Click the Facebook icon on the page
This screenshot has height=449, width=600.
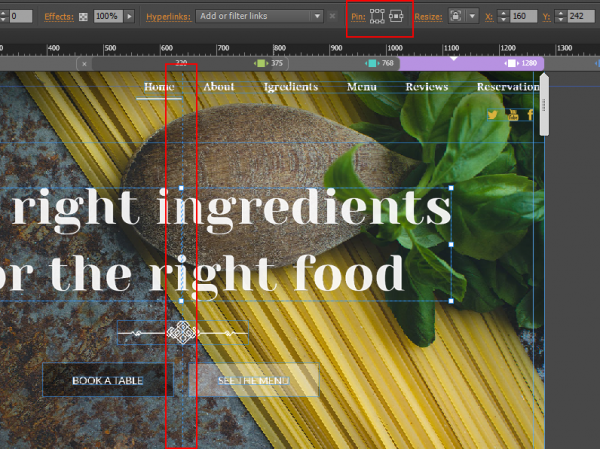pos(530,115)
